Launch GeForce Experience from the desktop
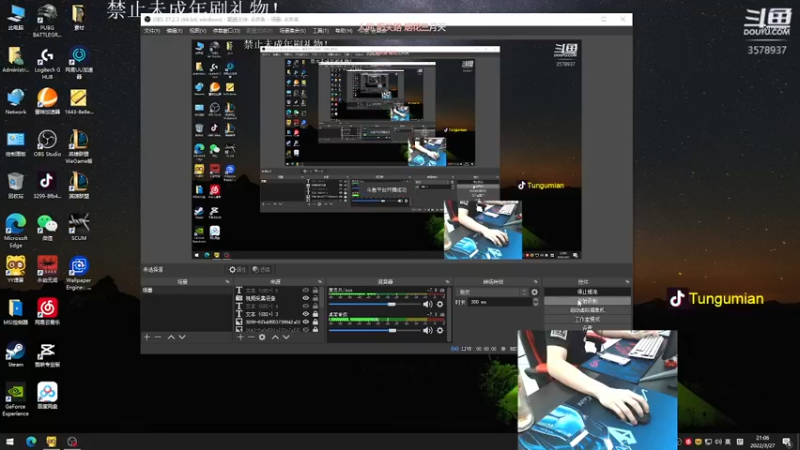The image size is (800, 450). click(x=15, y=400)
